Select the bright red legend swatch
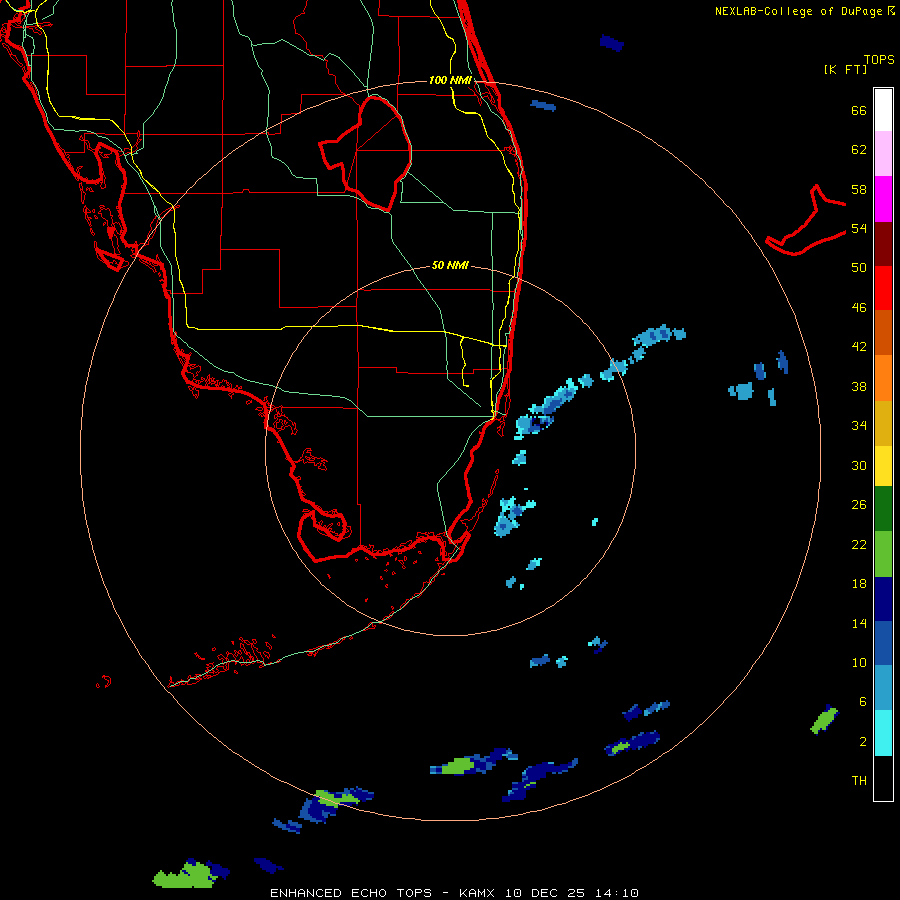Screen dimensions: 900x900 click(x=883, y=288)
